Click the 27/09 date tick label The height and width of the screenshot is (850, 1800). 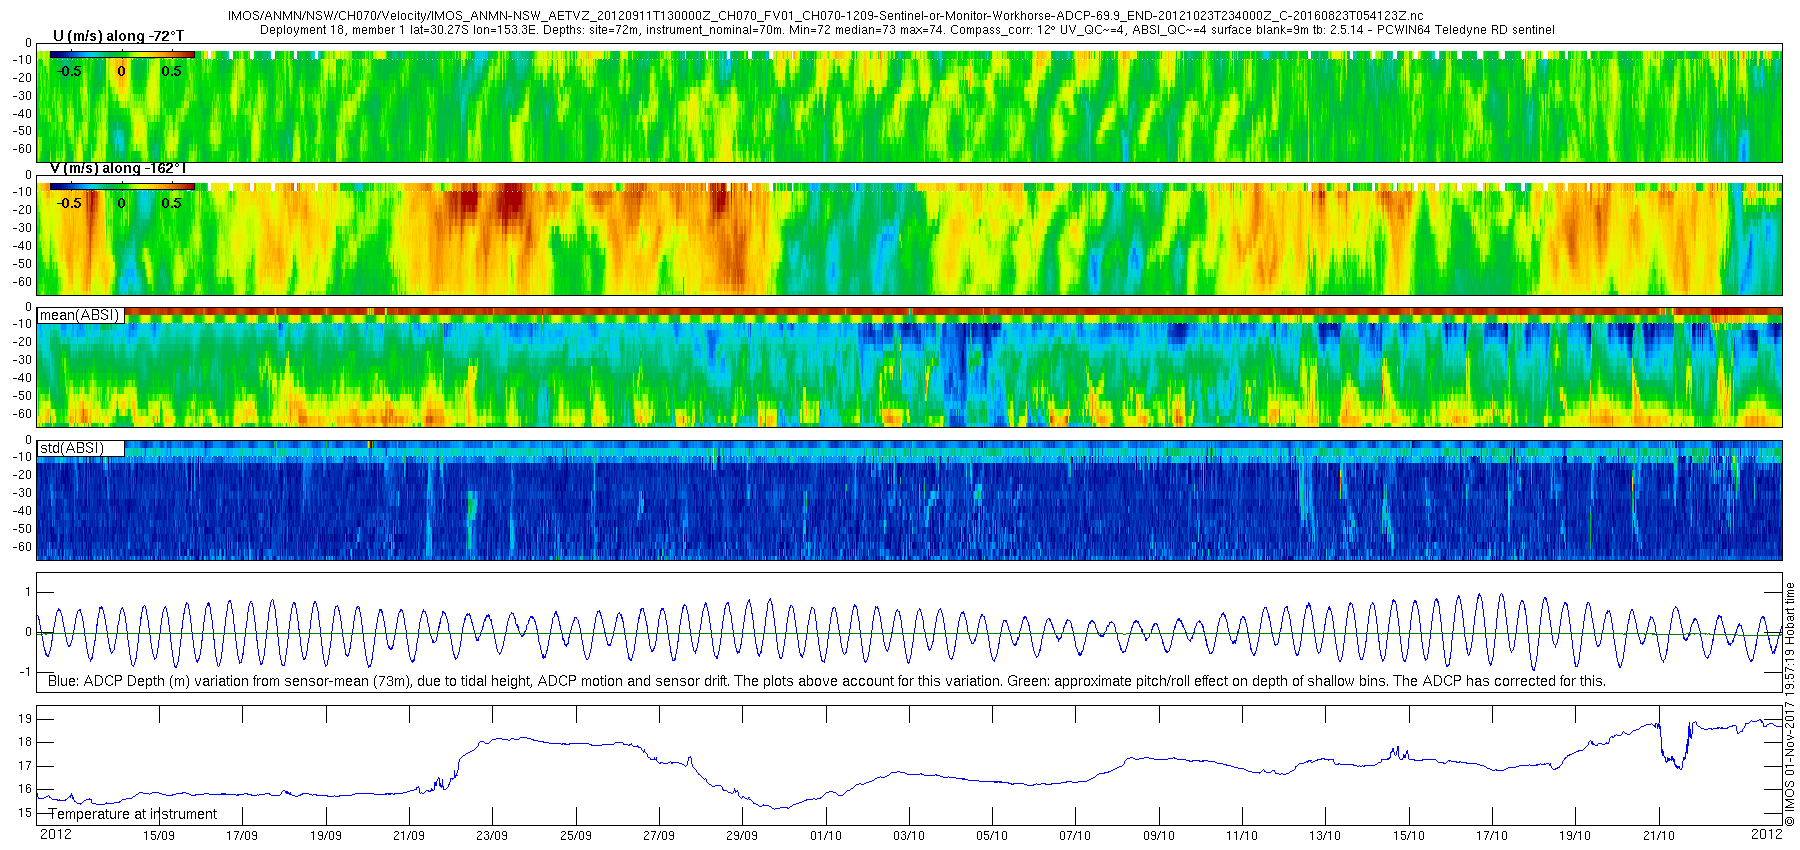coord(658,836)
